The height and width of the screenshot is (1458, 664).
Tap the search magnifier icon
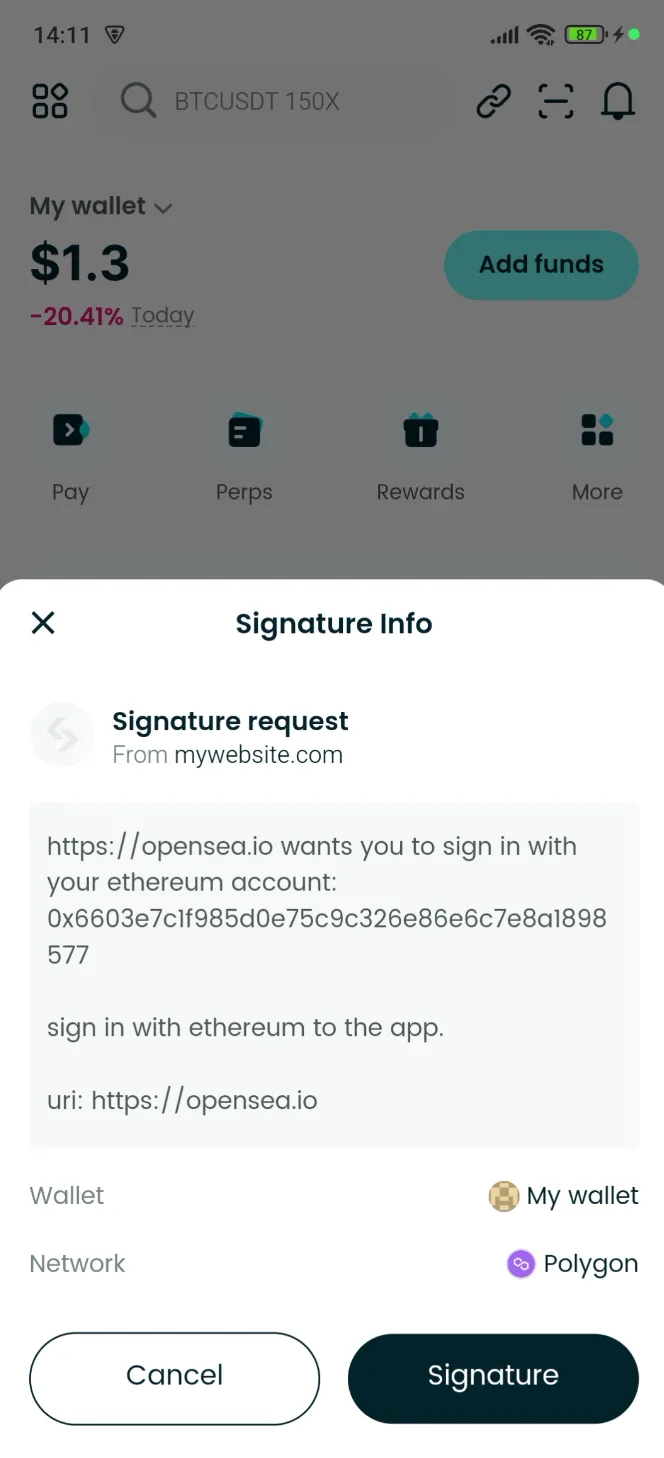click(138, 101)
